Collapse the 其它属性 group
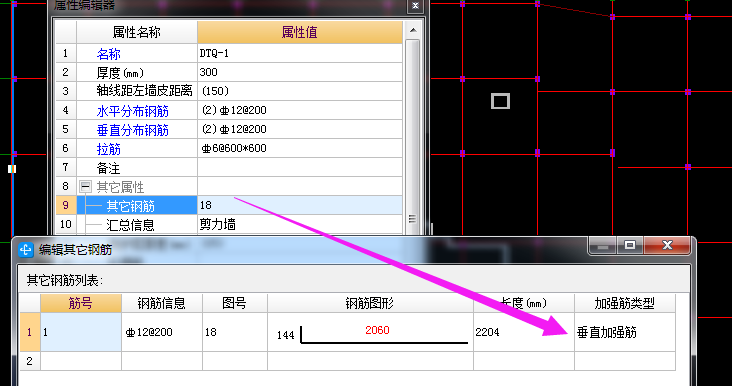The width and height of the screenshot is (732, 386). pyautogui.click(x=85, y=187)
